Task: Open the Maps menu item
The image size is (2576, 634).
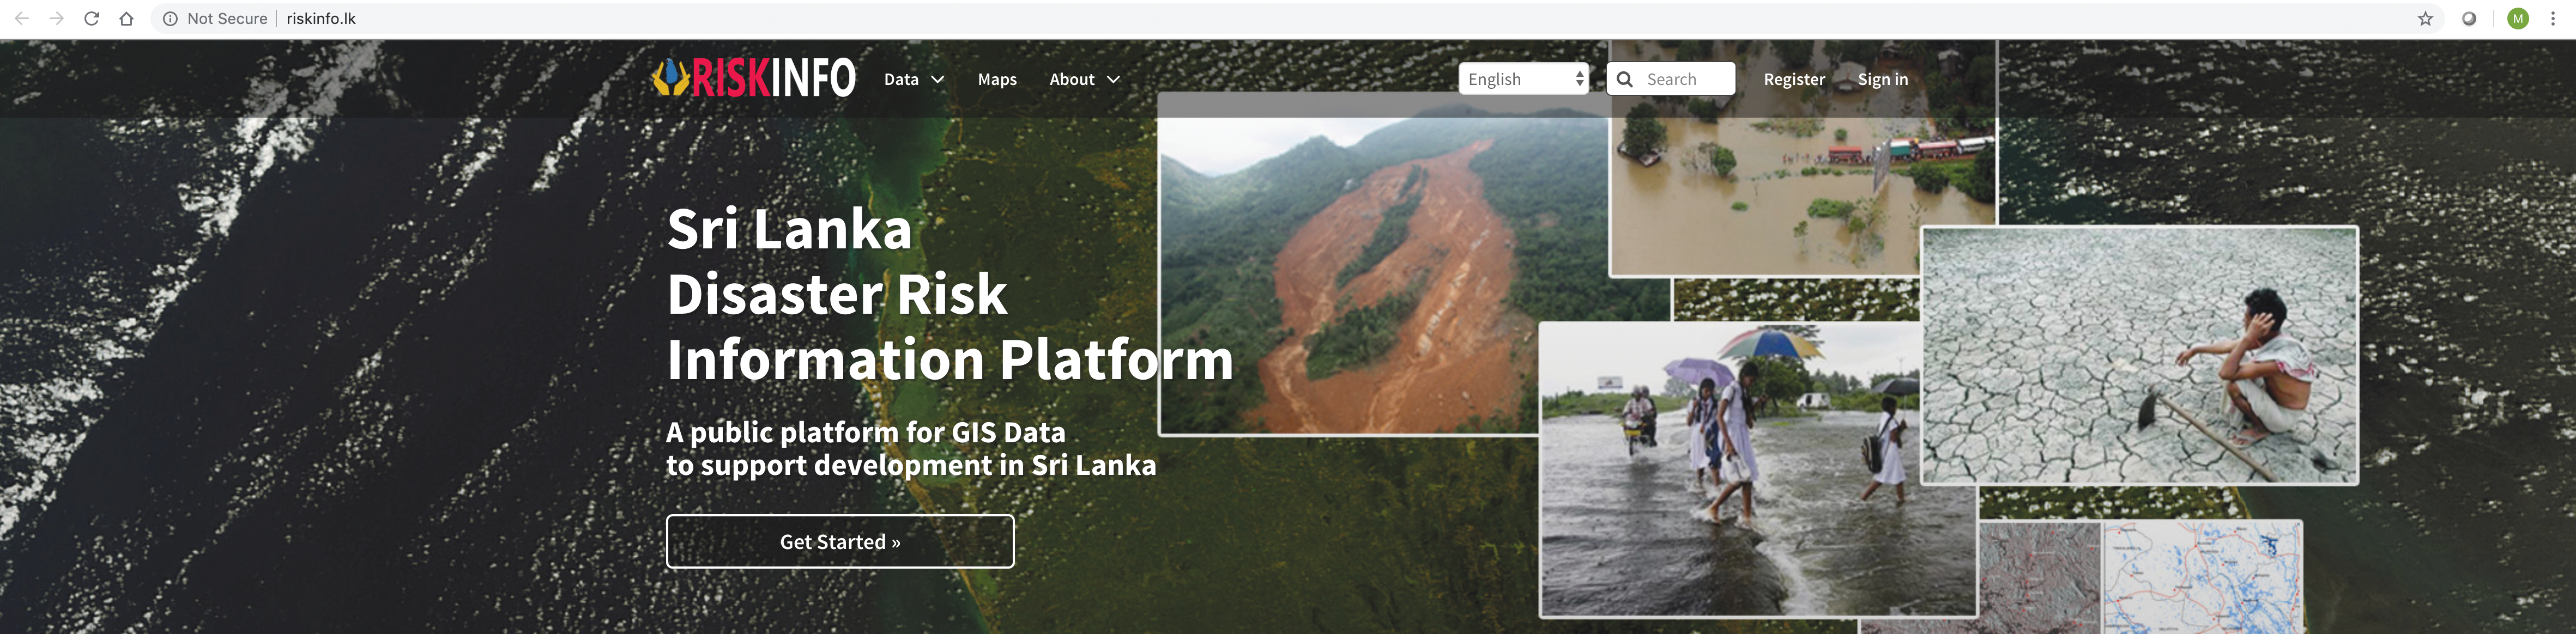Action: coord(997,79)
